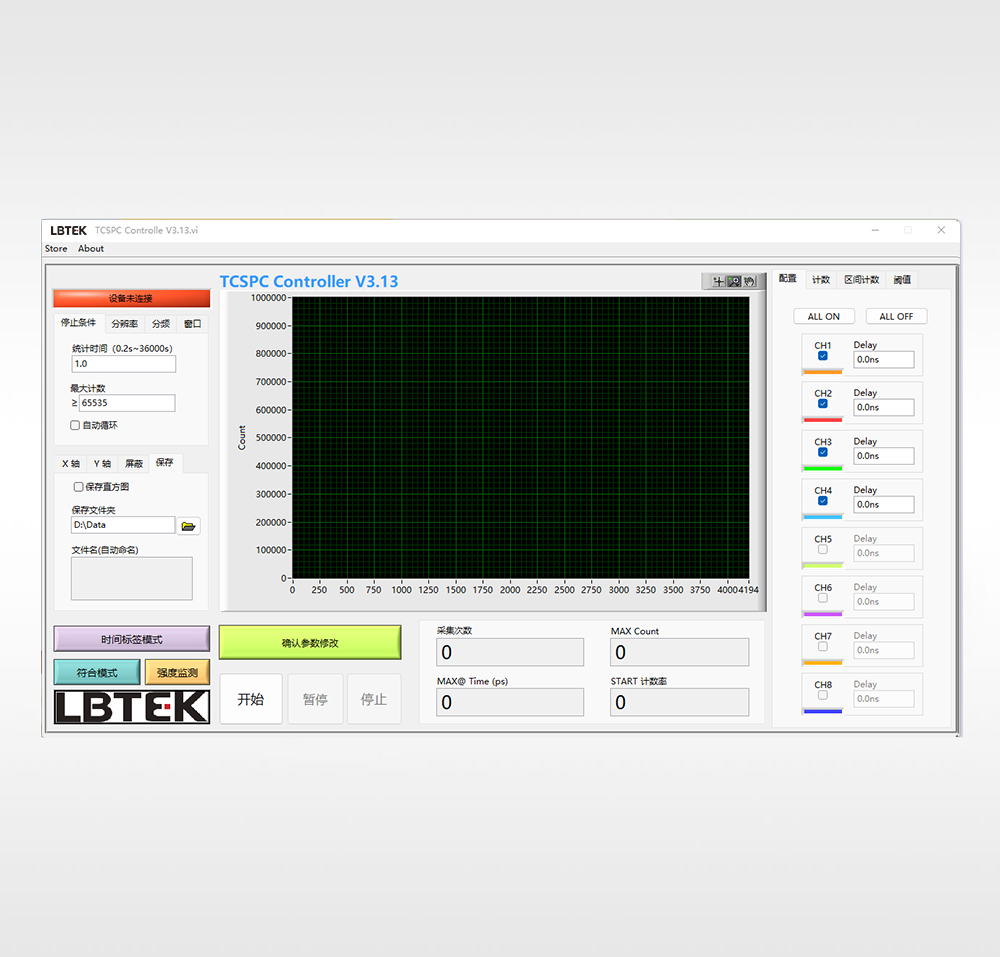Choose the hand pan graph tool

click(x=749, y=282)
